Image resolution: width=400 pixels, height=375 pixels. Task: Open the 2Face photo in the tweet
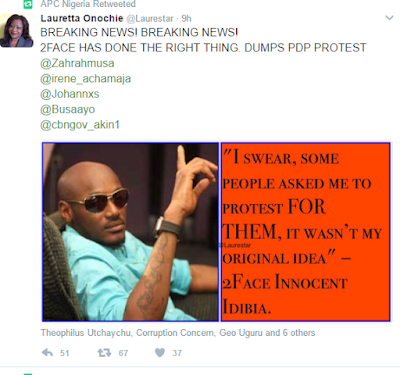click(x=130, y=232)
